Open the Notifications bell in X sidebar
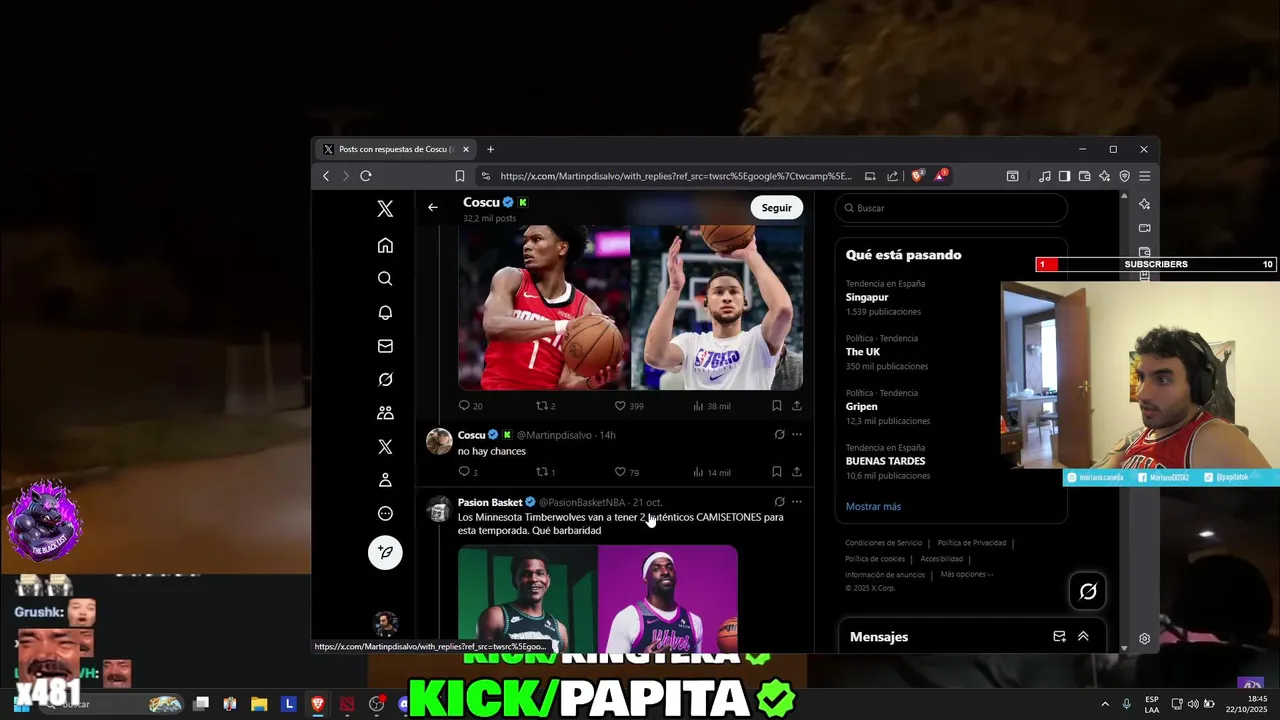Screen dimensions: 1280x720 385,312
